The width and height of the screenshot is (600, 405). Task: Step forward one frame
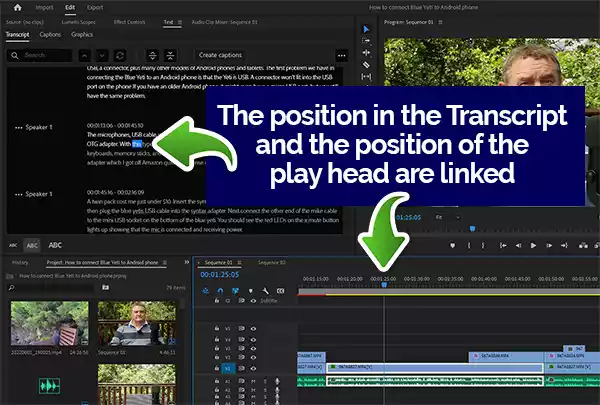(549, 246)
